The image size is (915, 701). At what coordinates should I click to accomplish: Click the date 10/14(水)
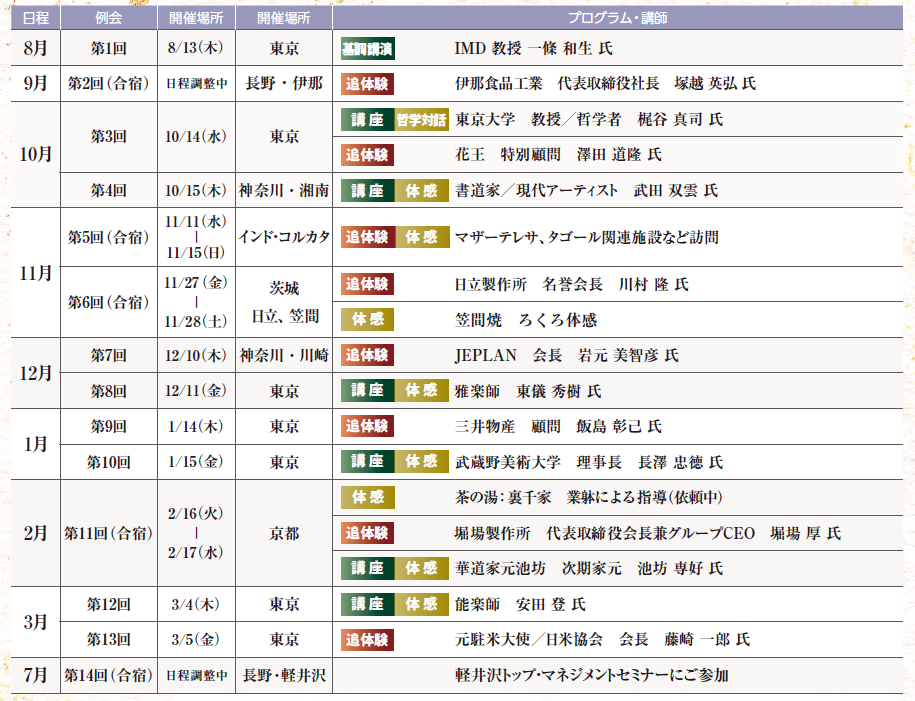coord(196,137)
